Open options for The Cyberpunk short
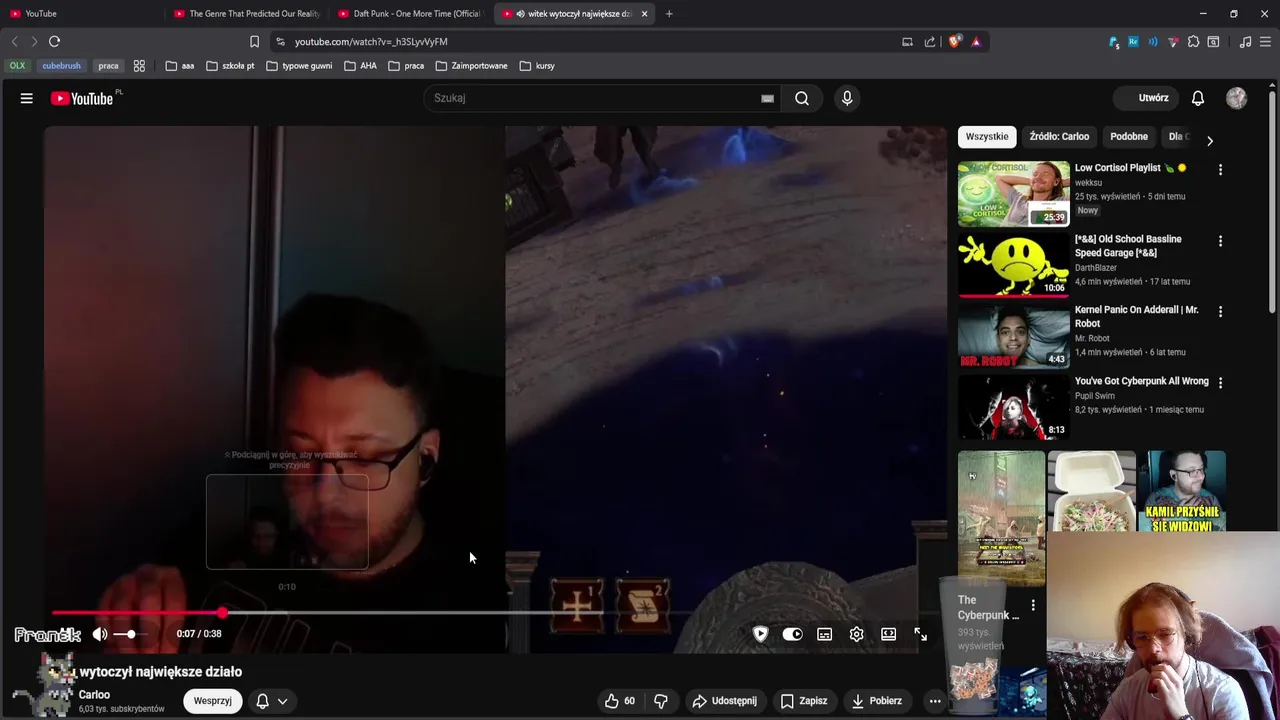1280x720 pixels. tap(1033, 605)
